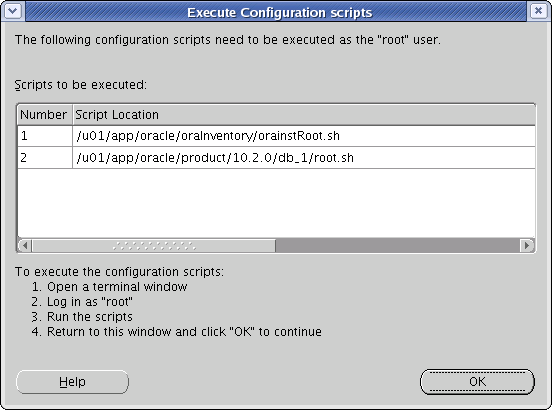This screenshot has height=410, width=552.
Task: Click the right scroll arrow of script list
Action: (x=527, y=245)
